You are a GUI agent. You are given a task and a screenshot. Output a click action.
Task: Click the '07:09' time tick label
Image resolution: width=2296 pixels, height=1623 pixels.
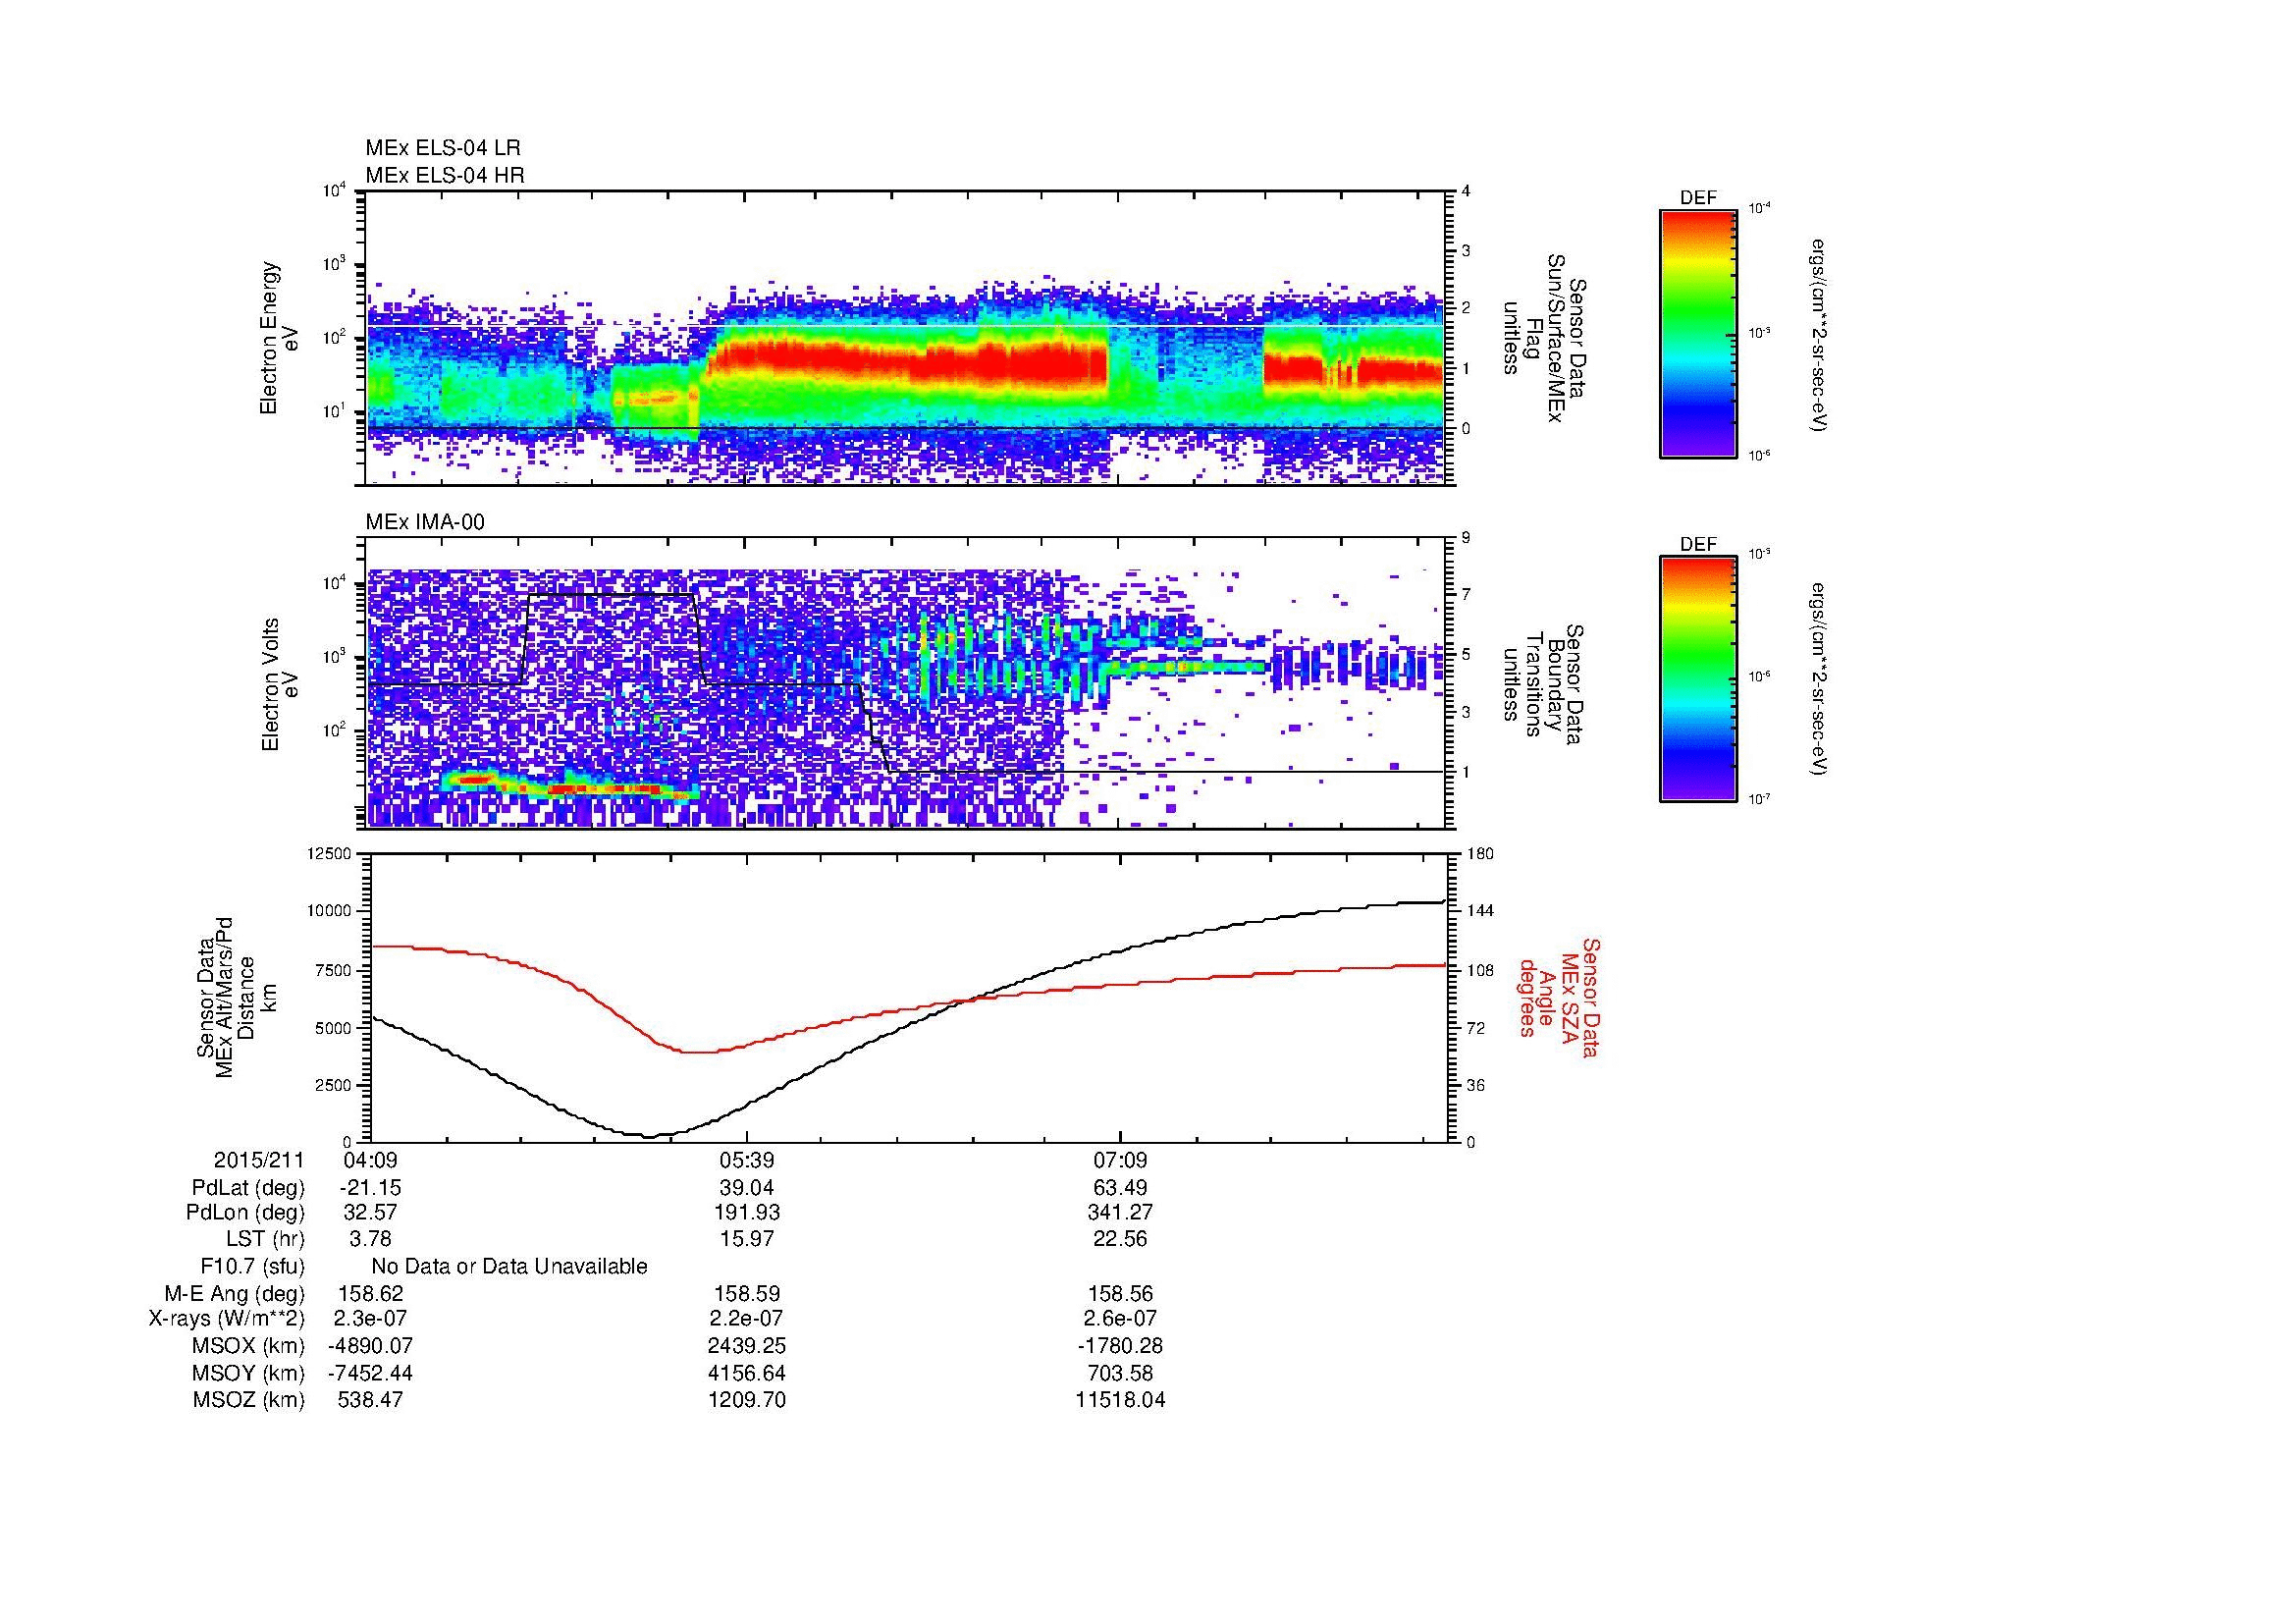[1120, 1160]
